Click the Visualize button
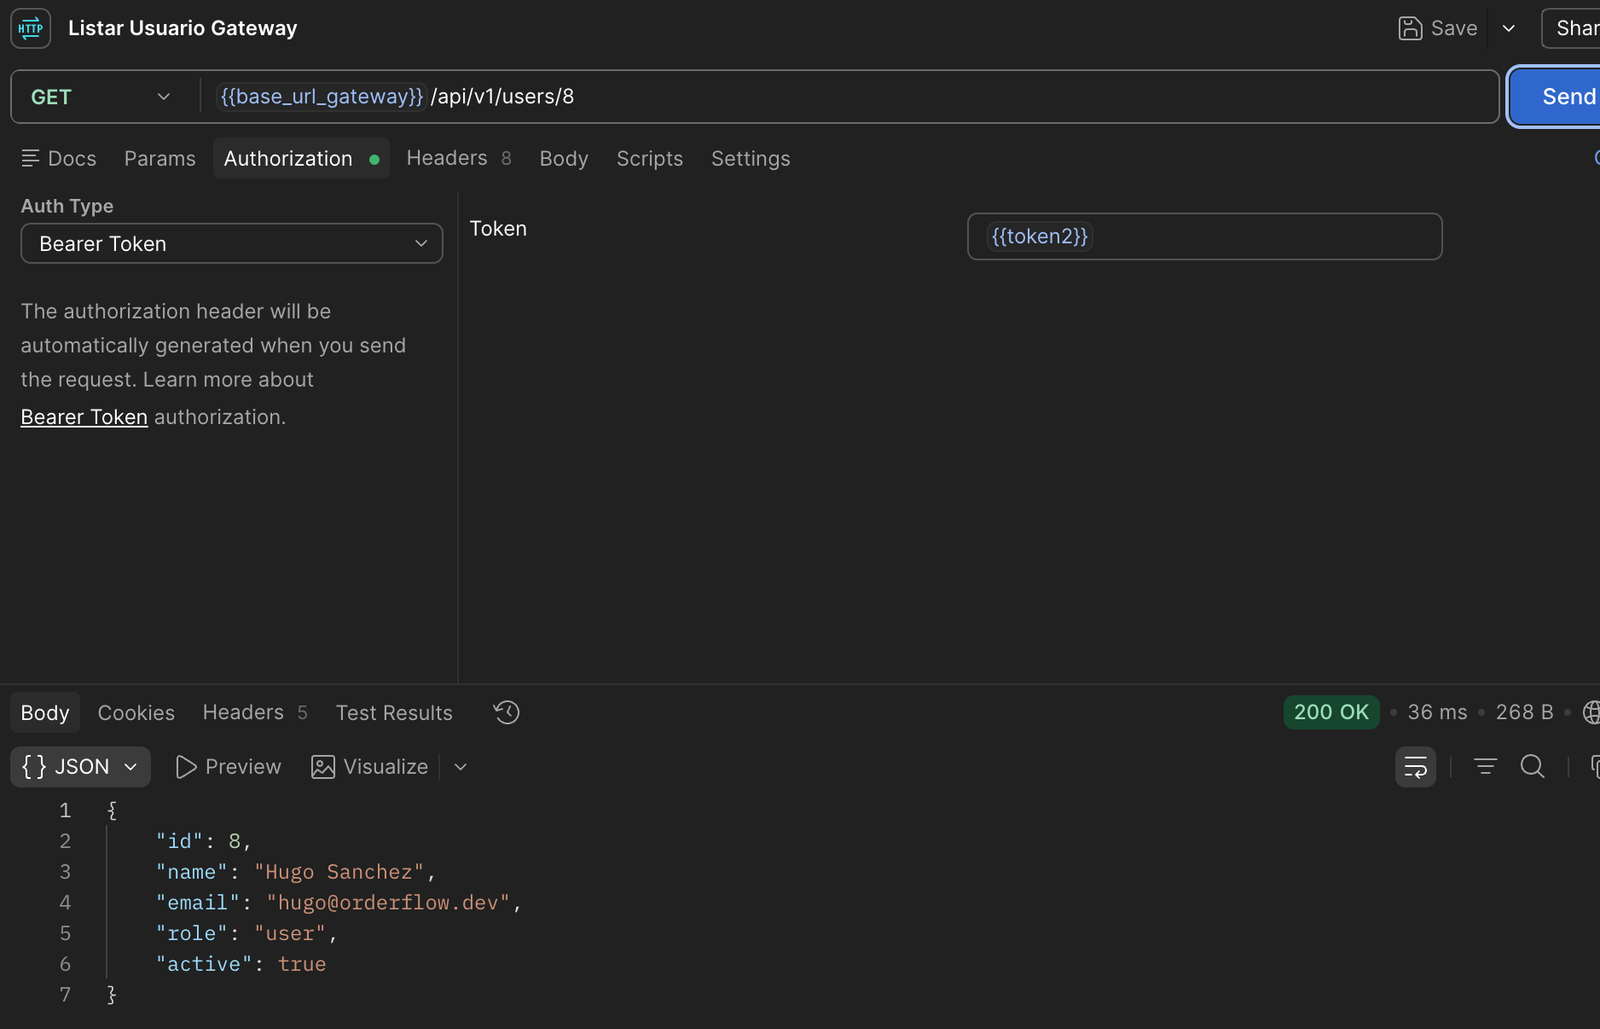1600x1029 pixels. (x=370, y=767)
